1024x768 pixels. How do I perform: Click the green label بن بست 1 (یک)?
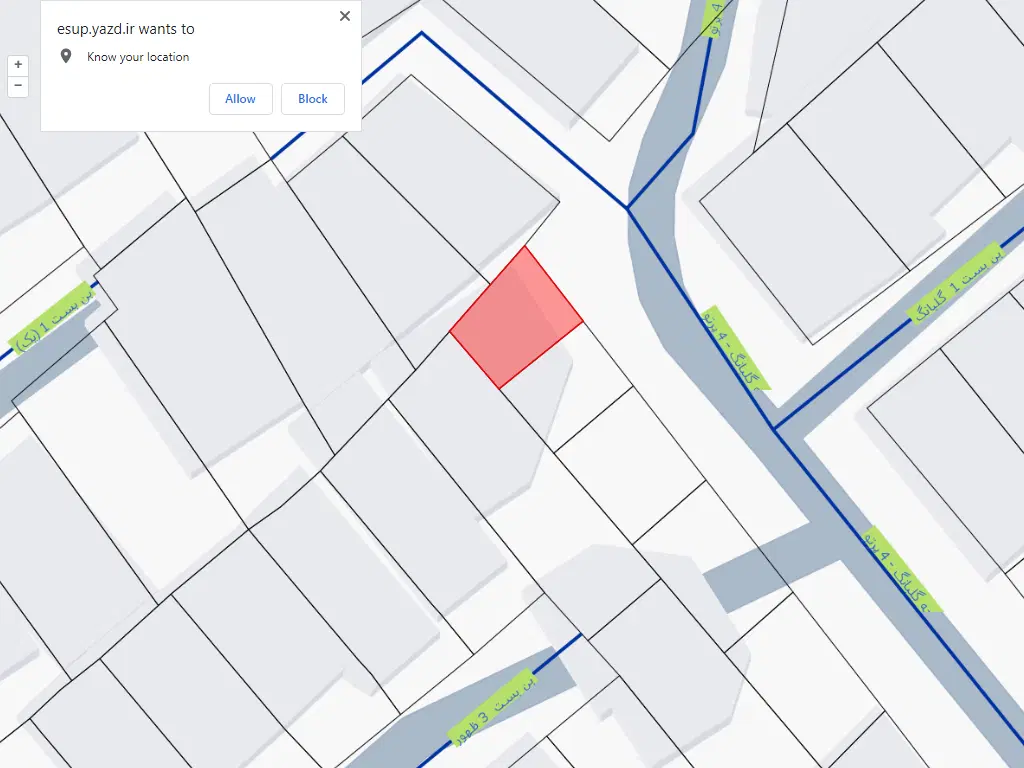click(52, 317)
